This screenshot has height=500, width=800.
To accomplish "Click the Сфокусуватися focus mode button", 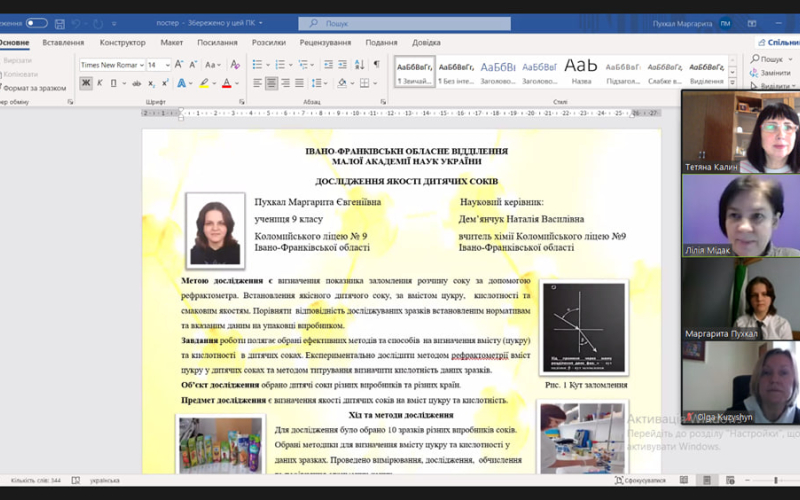I will 640,480.
